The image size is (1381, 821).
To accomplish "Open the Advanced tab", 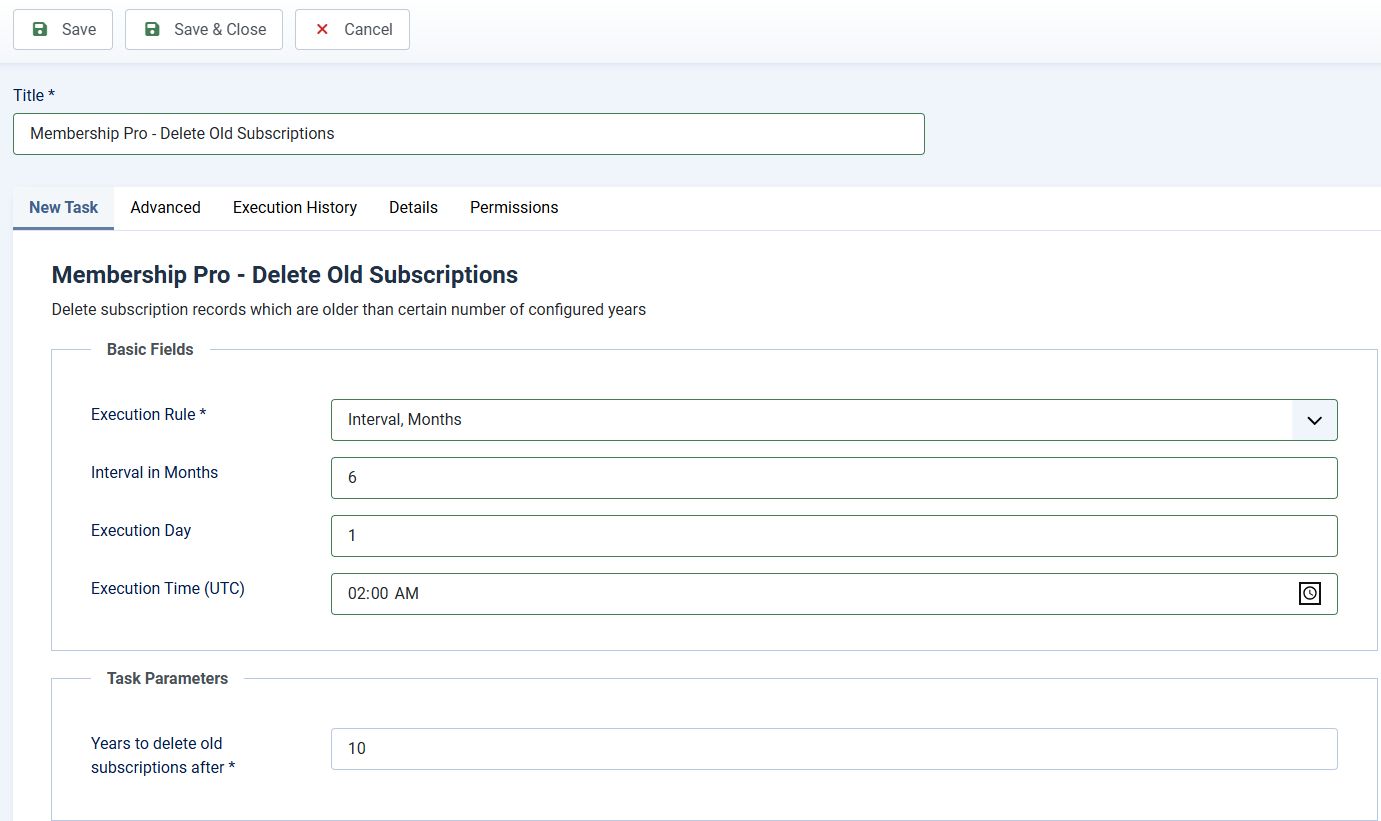I will click(166, 208).
